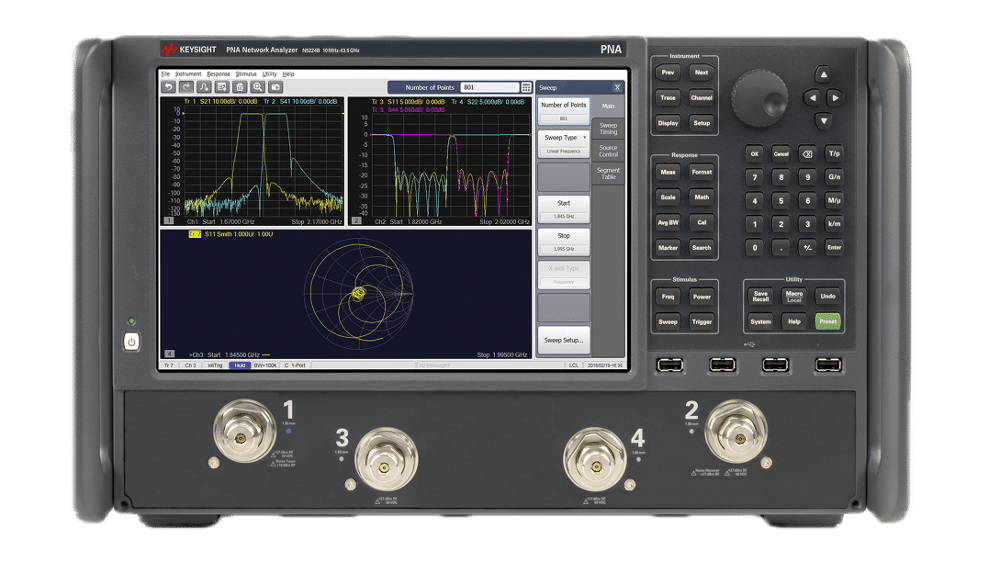Switch to the Source Control tab
The height and width of the screenshot is (563, 1000).
tap(608, 151)
